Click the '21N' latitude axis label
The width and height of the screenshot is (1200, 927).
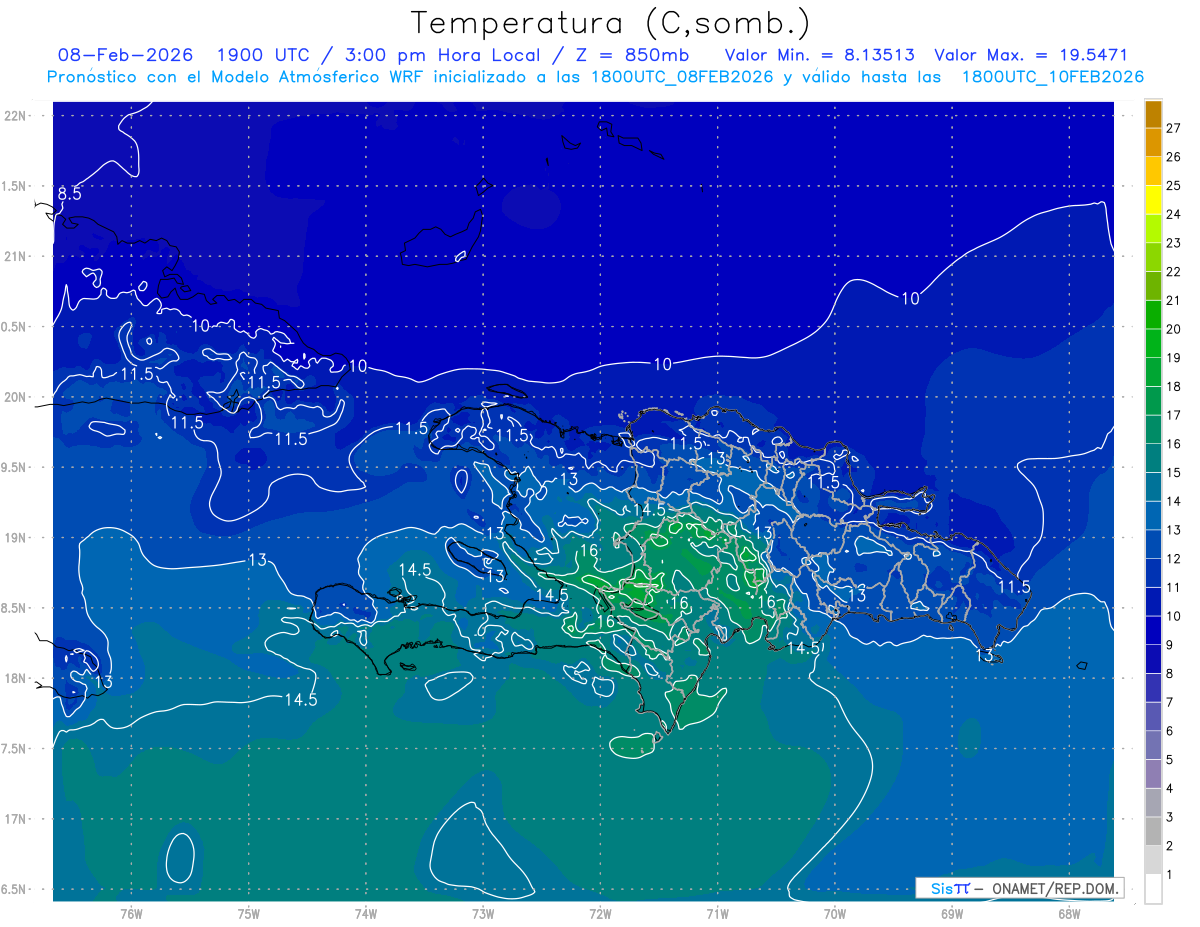pyautogui.click(x=16, y=256)
